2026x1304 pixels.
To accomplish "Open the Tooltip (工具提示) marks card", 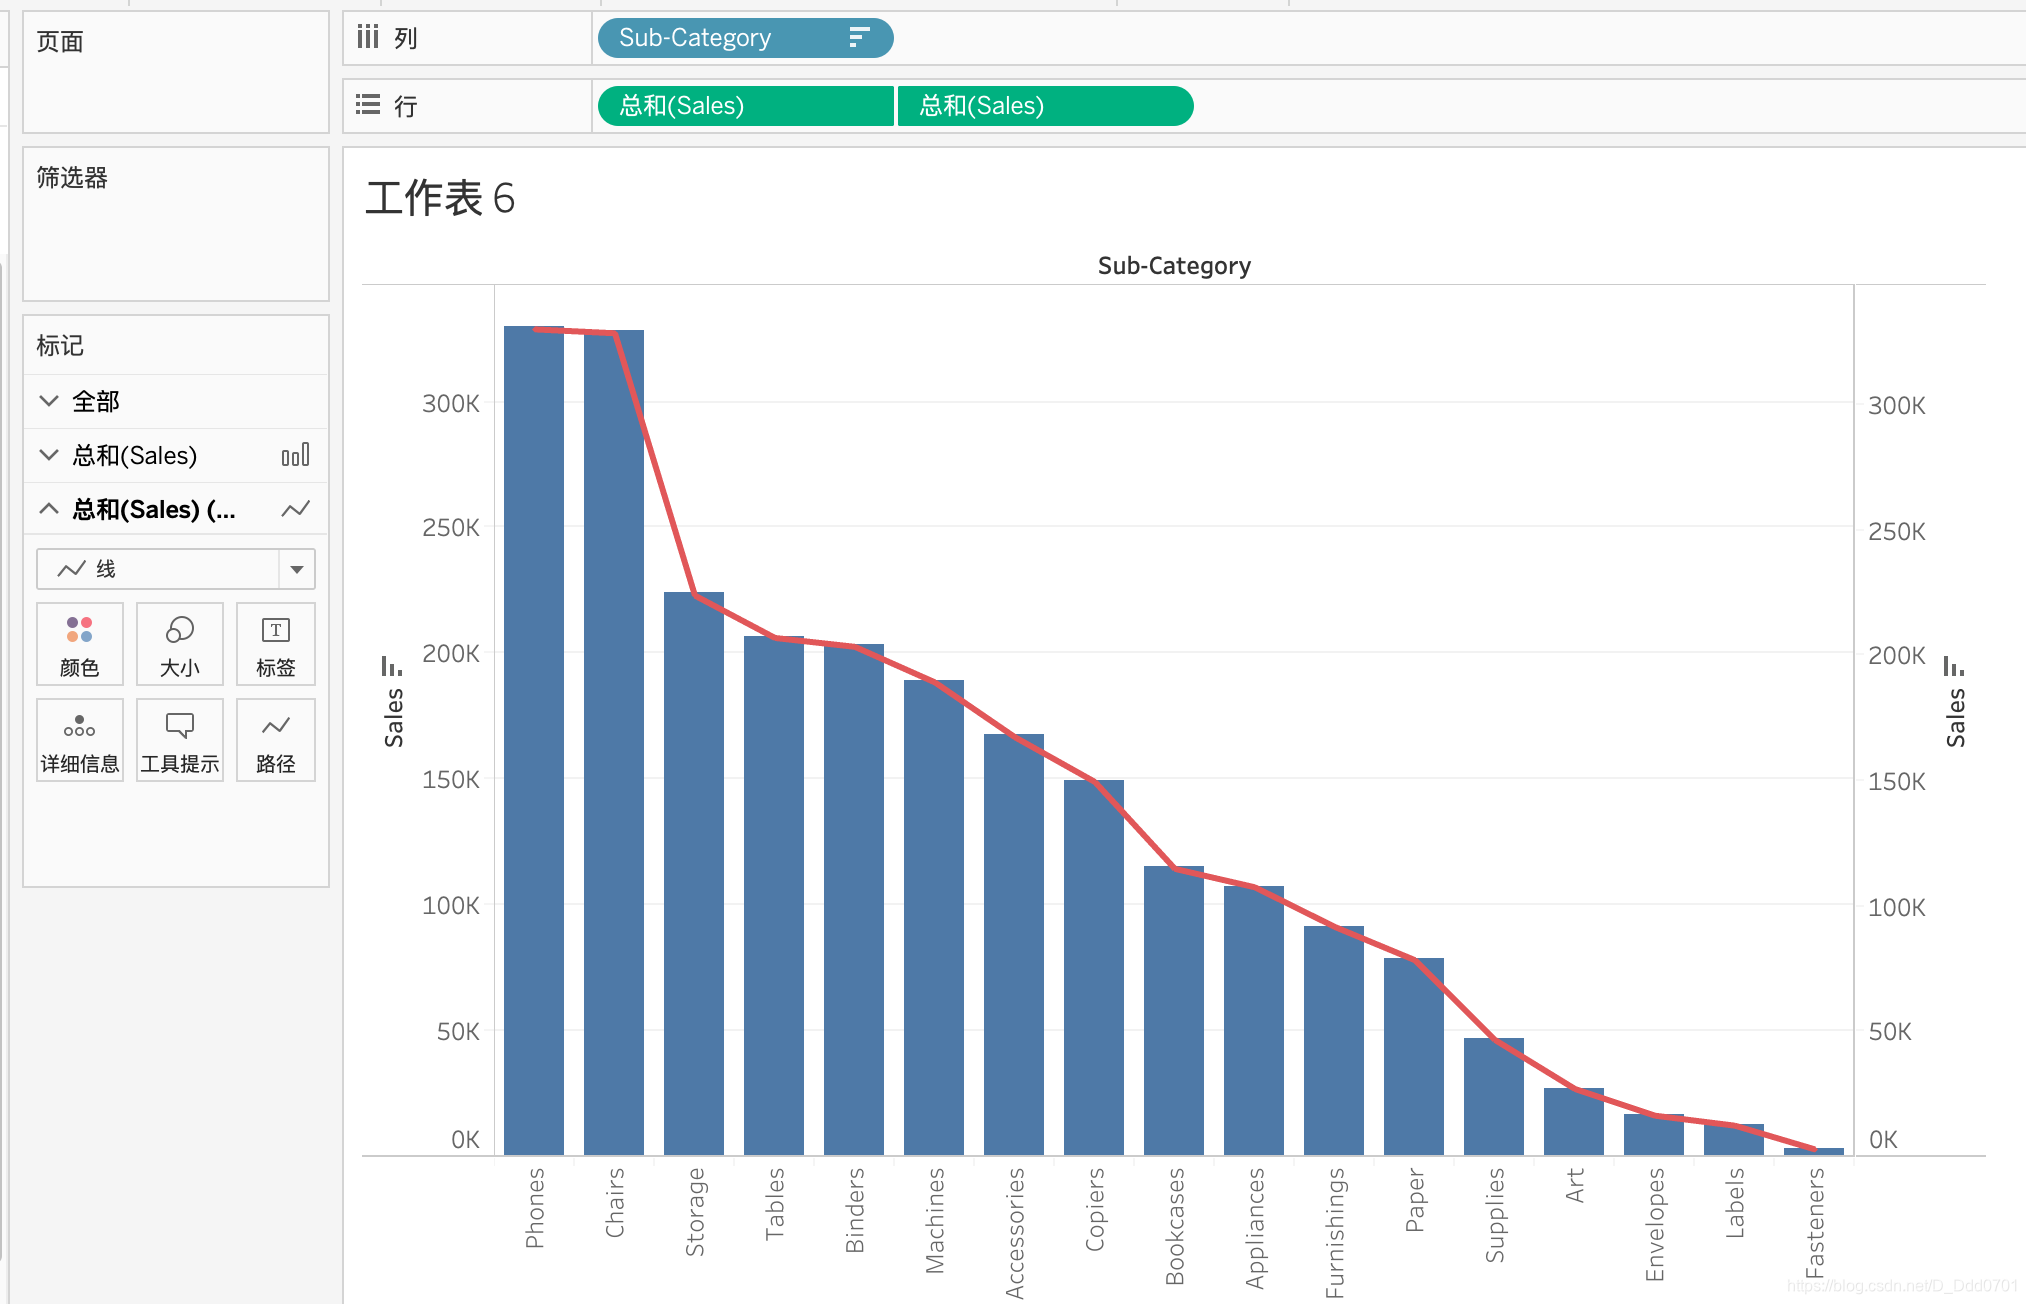I will pyautogui.click(x=180, y=740).
